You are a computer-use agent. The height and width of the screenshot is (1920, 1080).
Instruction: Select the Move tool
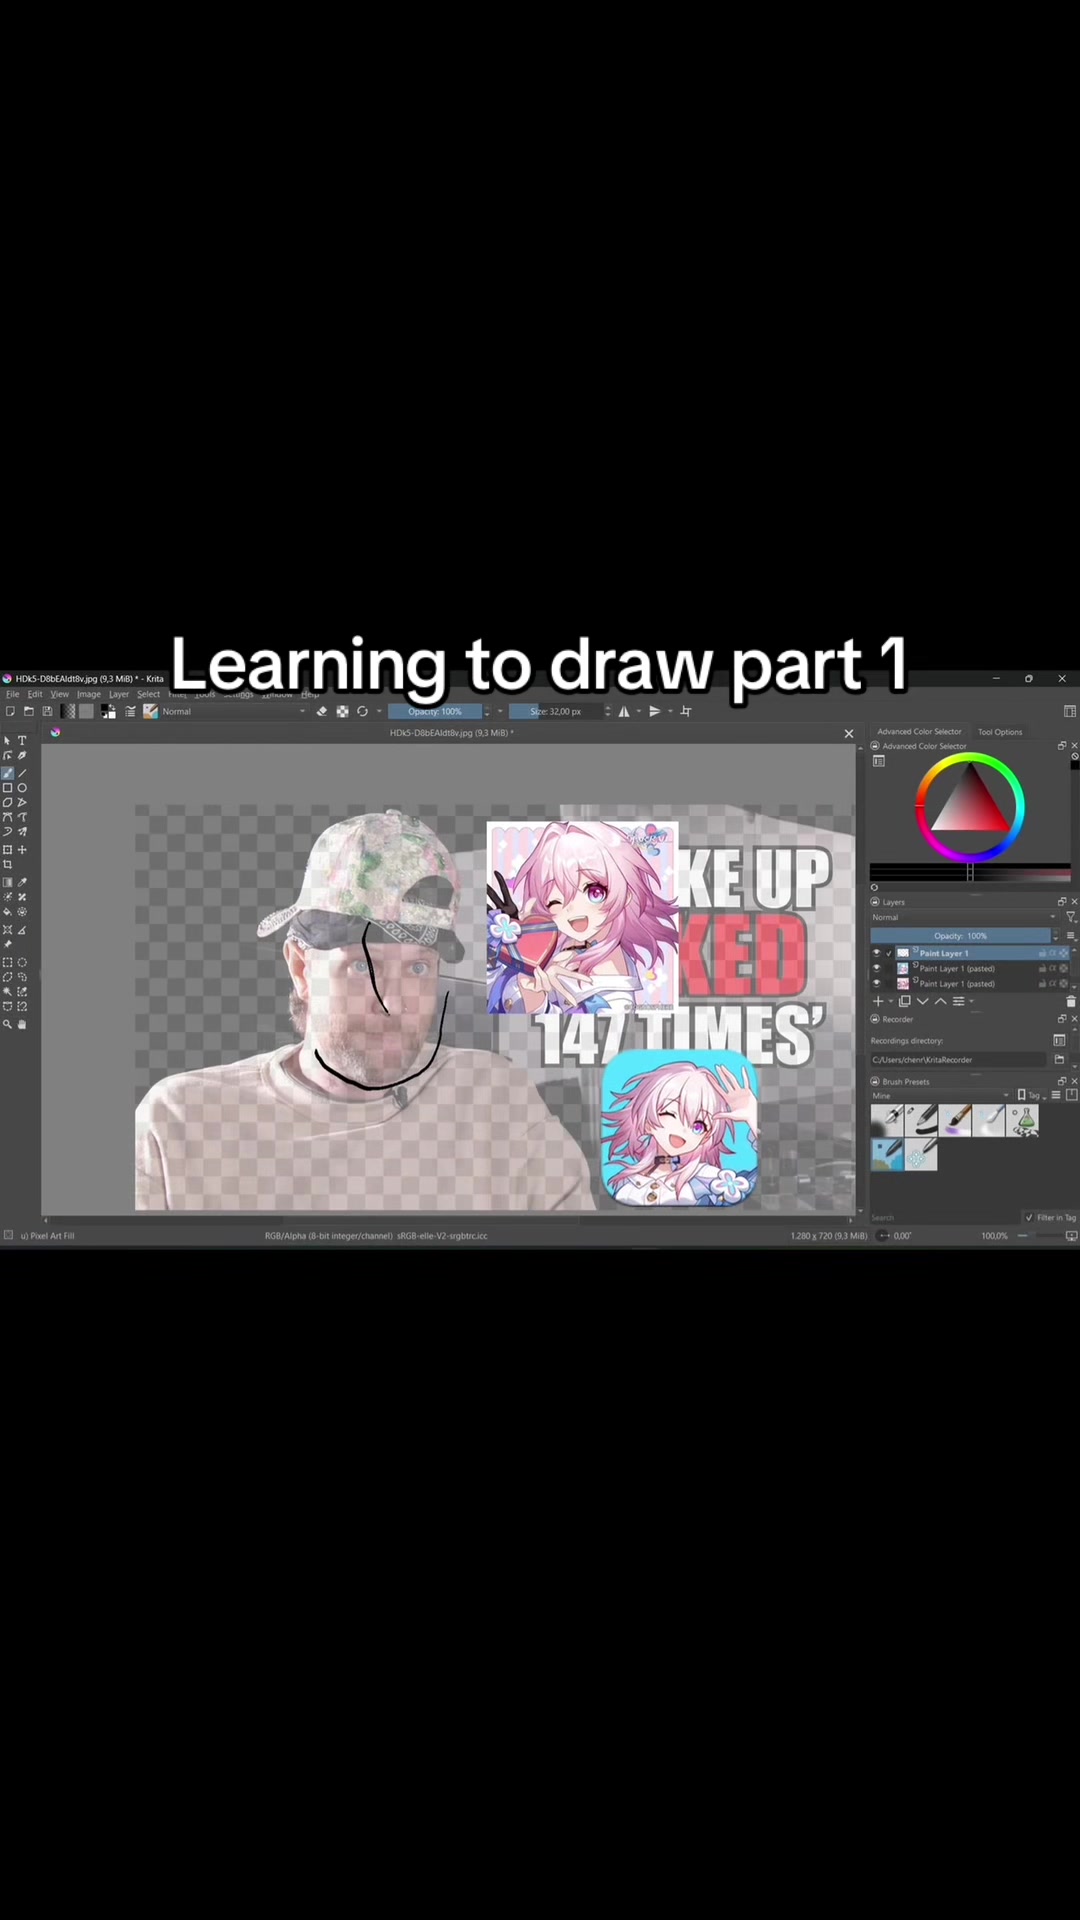click(x=22, y=850)
